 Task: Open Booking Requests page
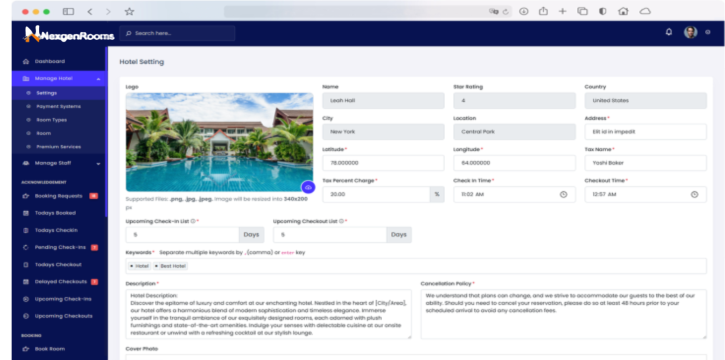(59, 196)
